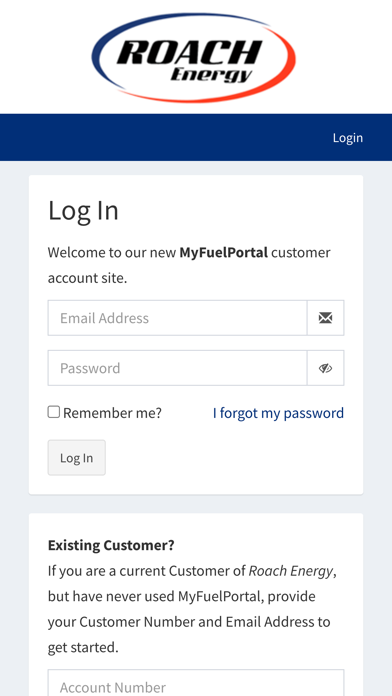Viewport: 392px width, 696px height.
Task: Focus the Password field
Action: coord(178,368)
